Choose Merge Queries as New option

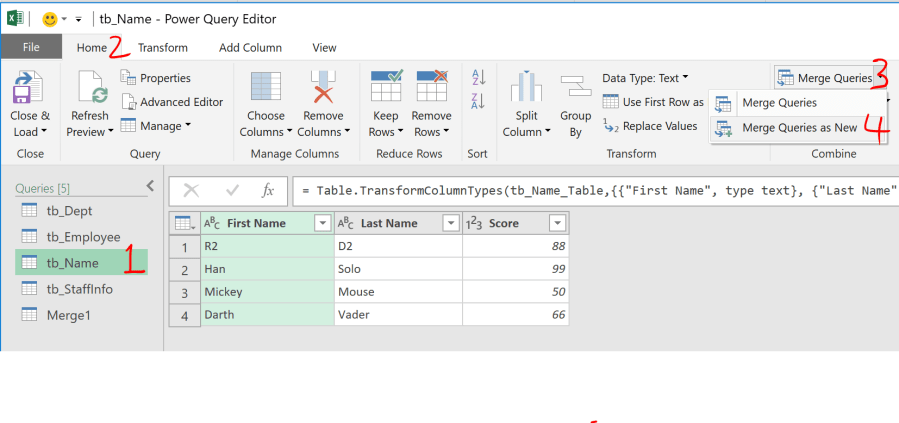(x=798, y=128)
